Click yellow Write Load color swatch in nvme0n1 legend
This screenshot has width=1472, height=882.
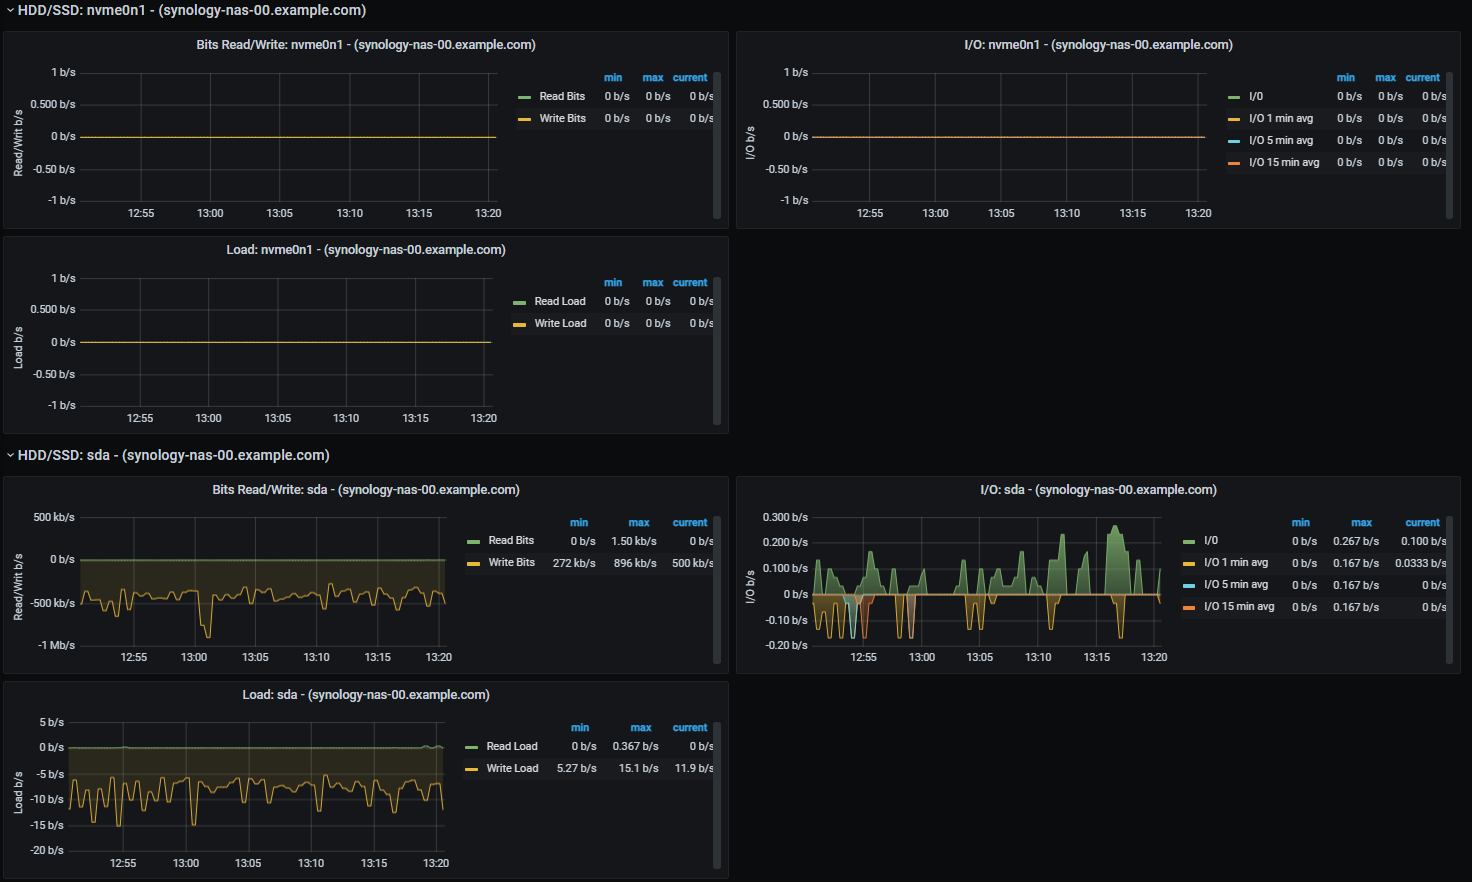pyautogui.click(x=520, y=325)
